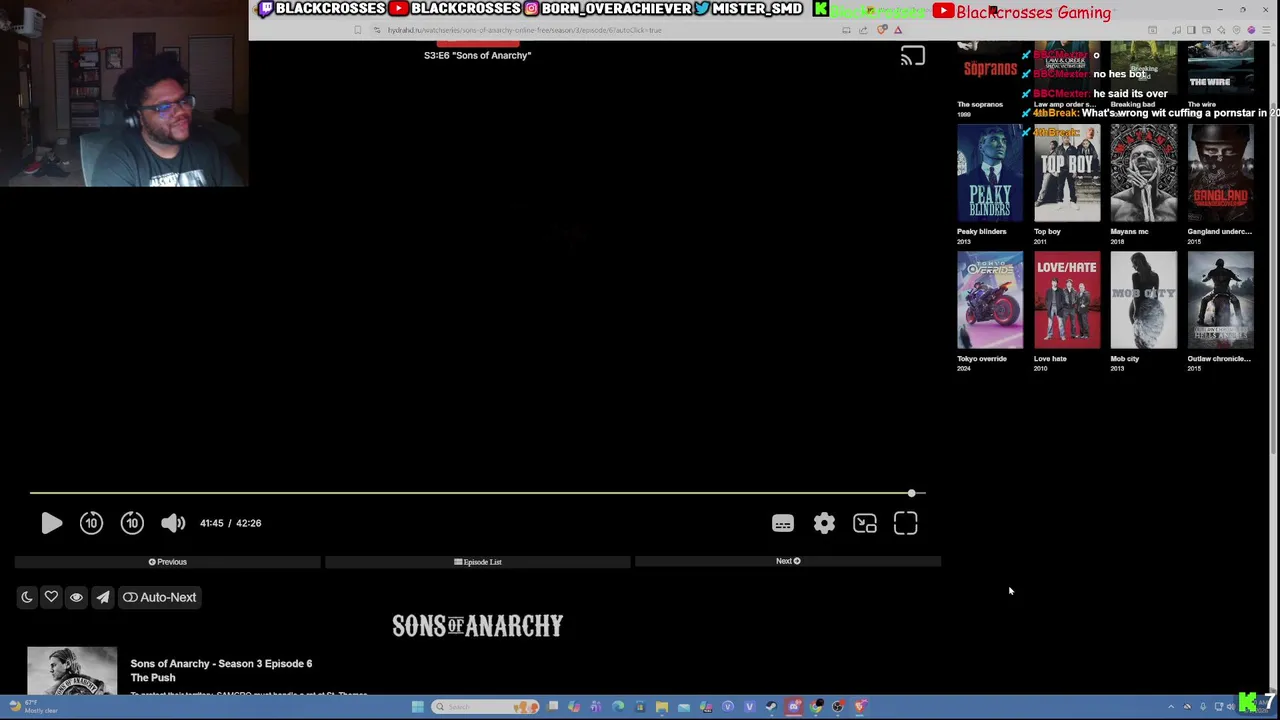
Task: Cast the video with the Cast icon
Action: [912, 56]
